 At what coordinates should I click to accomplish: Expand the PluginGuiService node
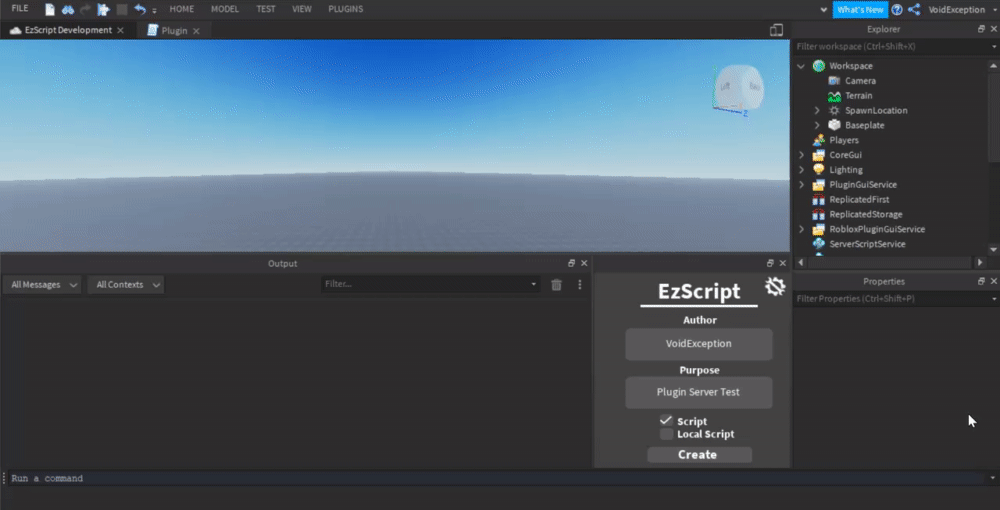click(801, 185)
